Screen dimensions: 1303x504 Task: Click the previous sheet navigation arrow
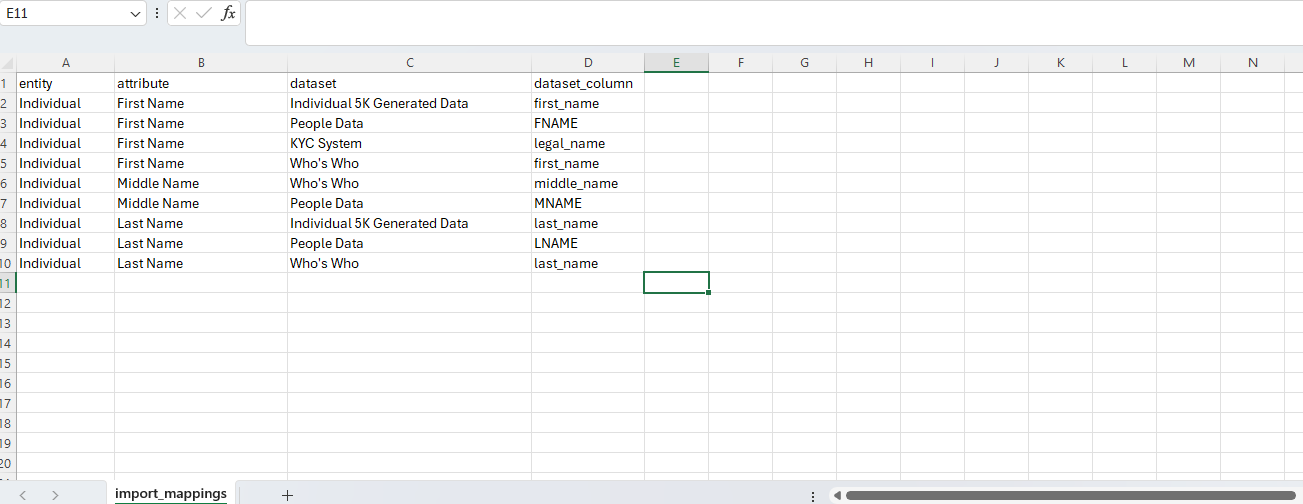click(23, 494)
